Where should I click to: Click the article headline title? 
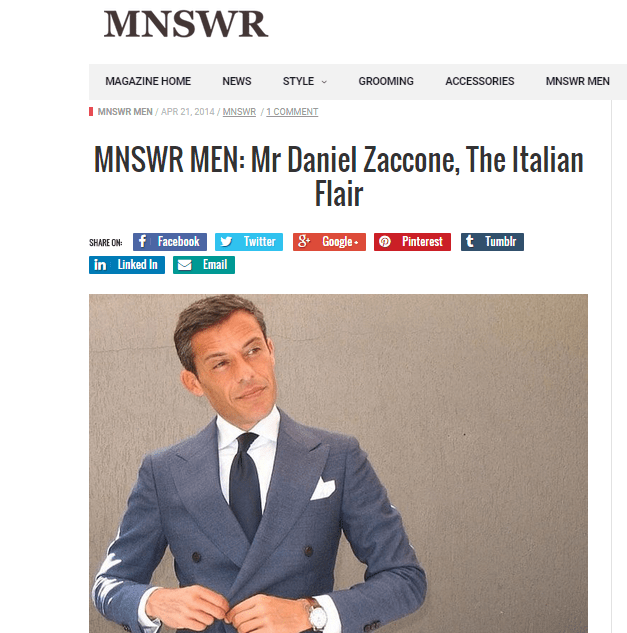[x=338, y=176]
